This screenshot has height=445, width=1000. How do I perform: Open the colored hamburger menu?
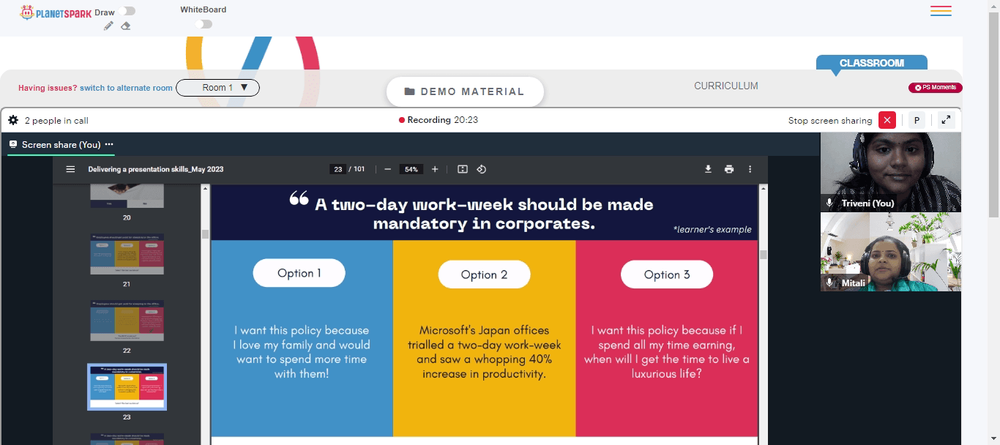(x=941, y=11)
